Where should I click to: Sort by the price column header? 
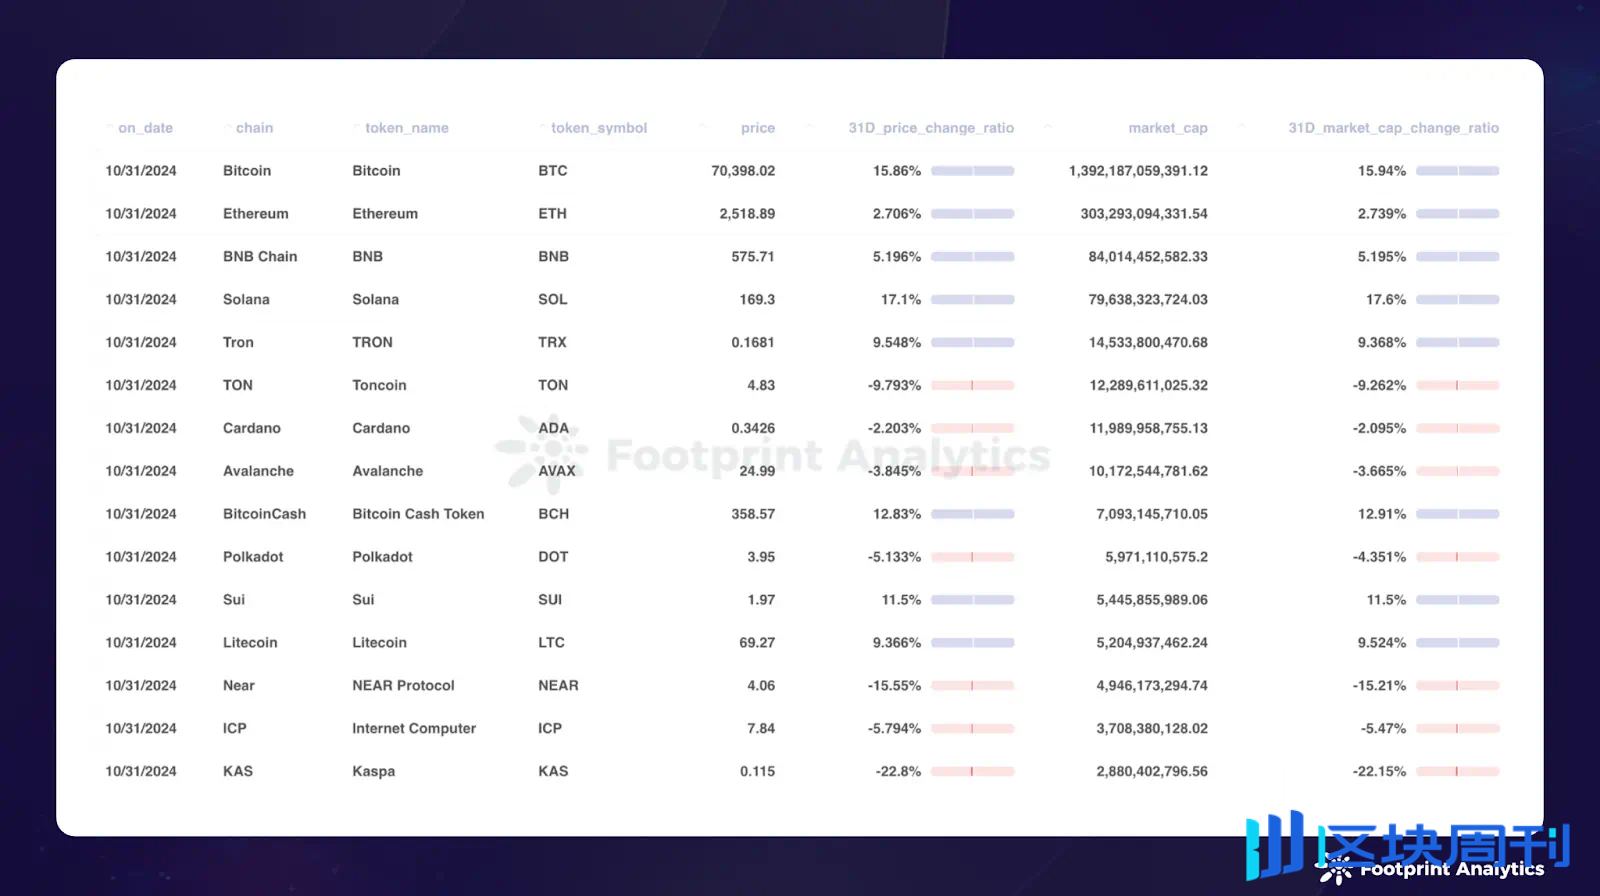click(757, 128)
